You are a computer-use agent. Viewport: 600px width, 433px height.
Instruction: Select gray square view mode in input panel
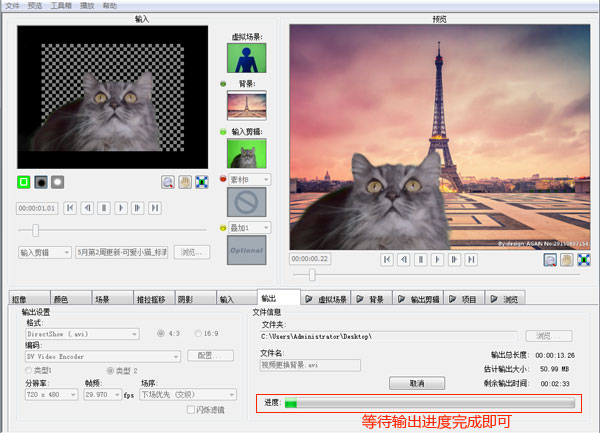[x=57, y=182]
